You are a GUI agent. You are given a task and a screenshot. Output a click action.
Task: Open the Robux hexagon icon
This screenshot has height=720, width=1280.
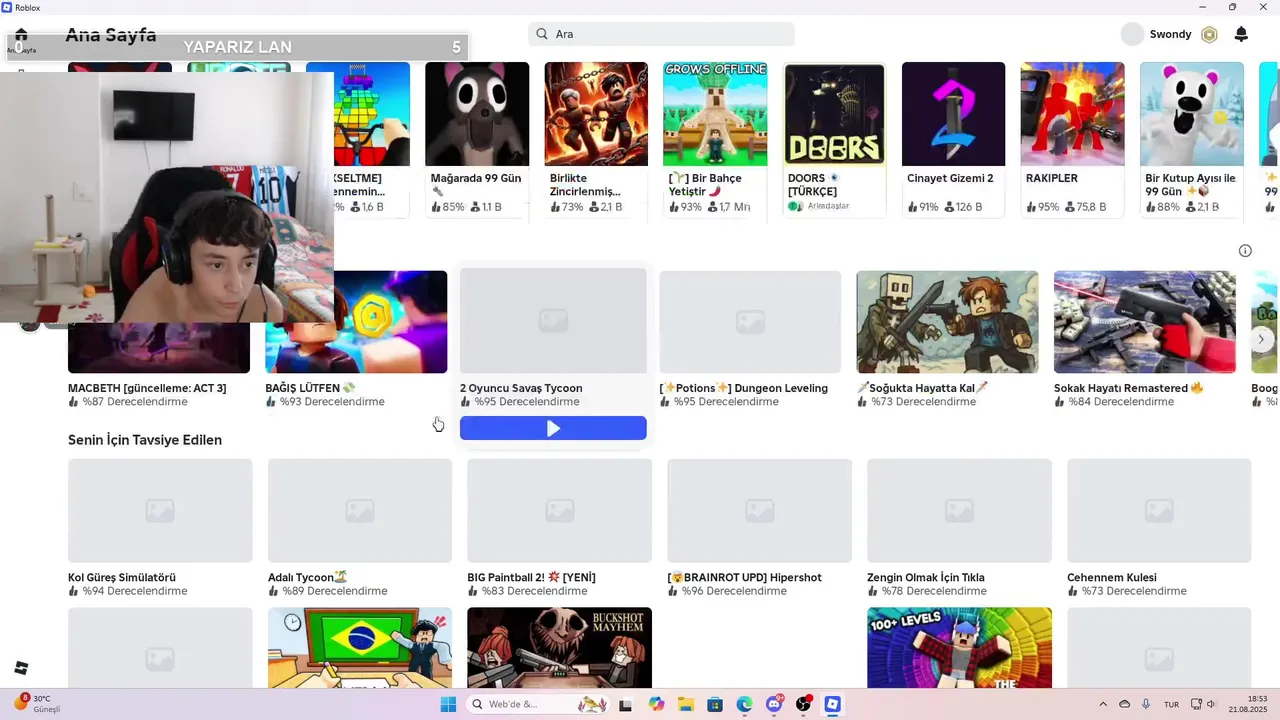tap(1209, 34)
